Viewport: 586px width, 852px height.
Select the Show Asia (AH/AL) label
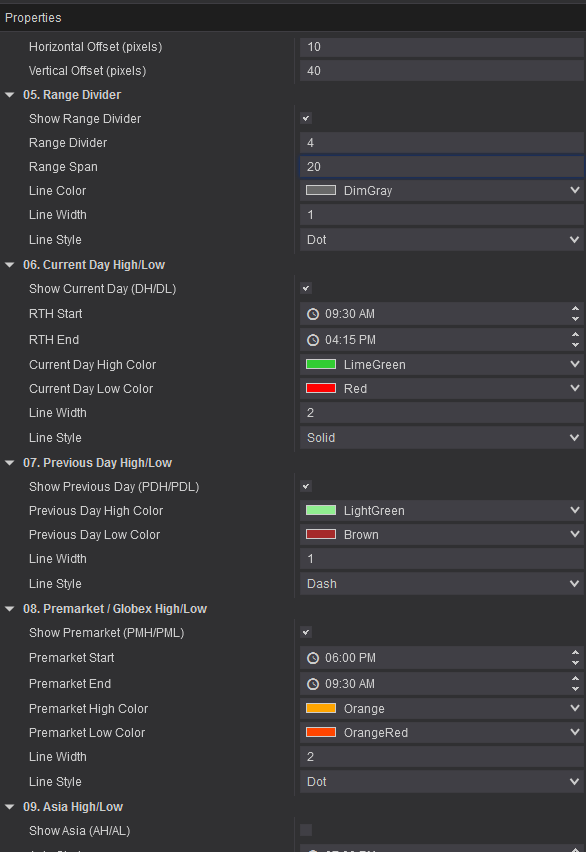79,831
